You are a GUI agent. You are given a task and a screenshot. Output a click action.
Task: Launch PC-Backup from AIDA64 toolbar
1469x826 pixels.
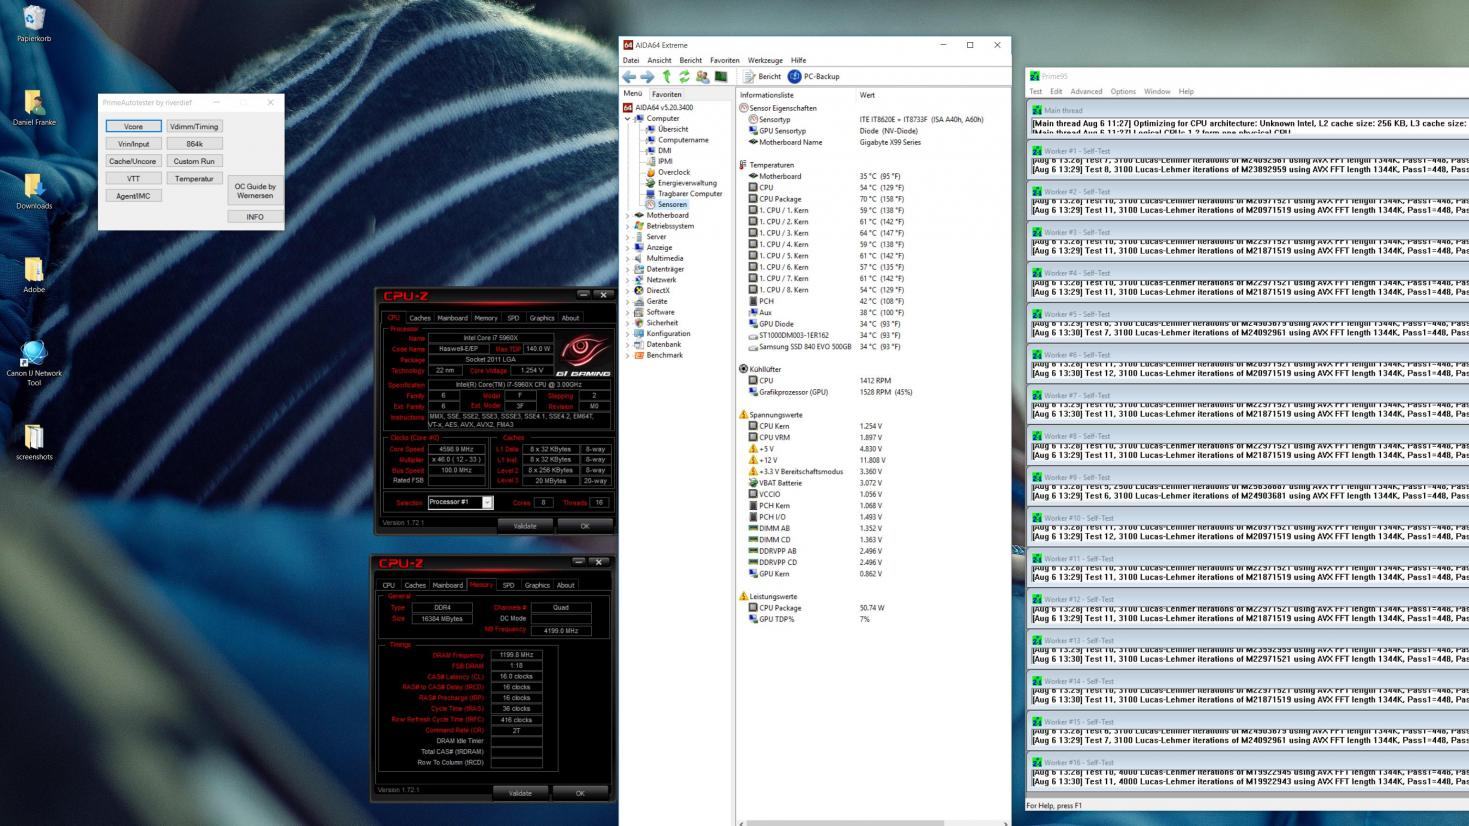814,76
